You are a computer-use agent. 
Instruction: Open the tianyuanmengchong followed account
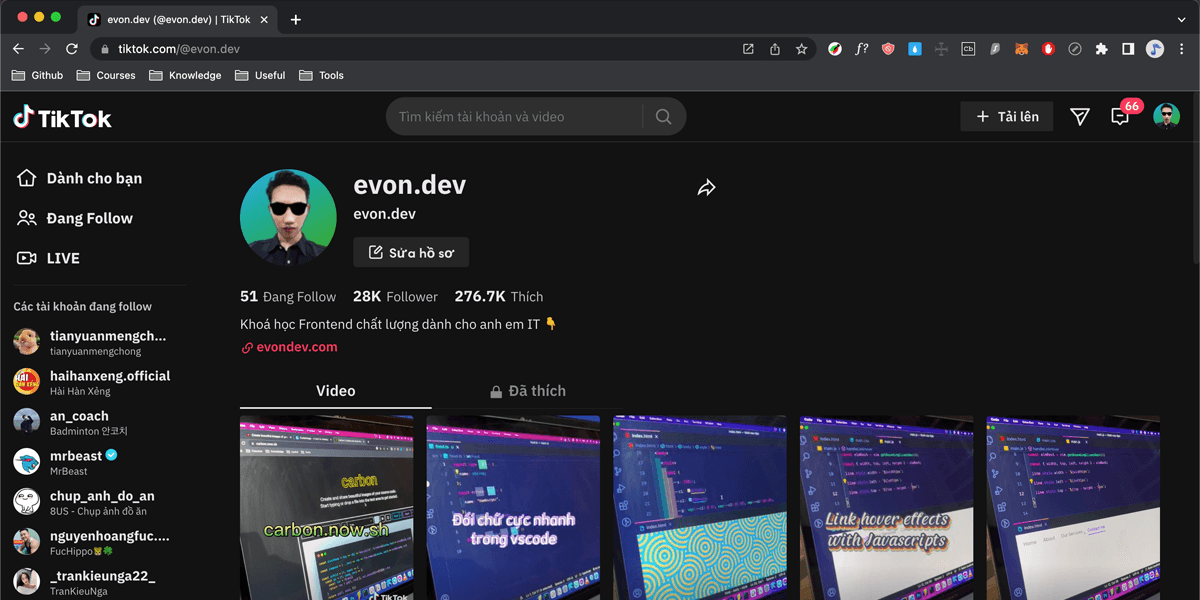[x=93, y=342]
